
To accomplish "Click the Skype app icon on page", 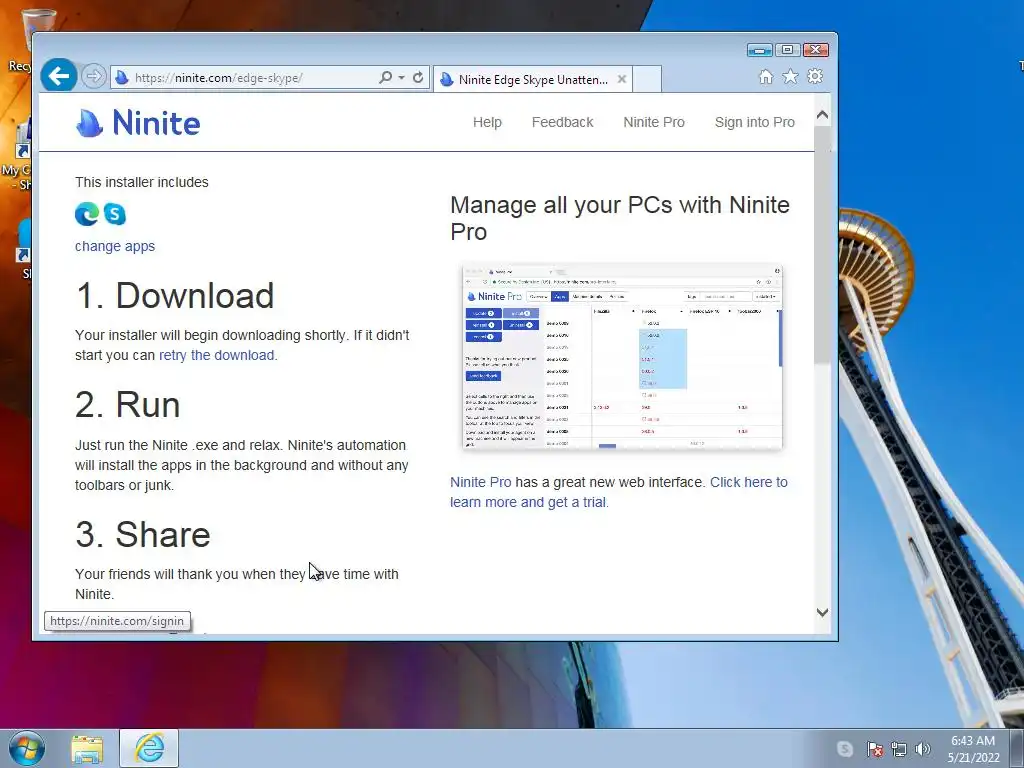I will [115, 214].
